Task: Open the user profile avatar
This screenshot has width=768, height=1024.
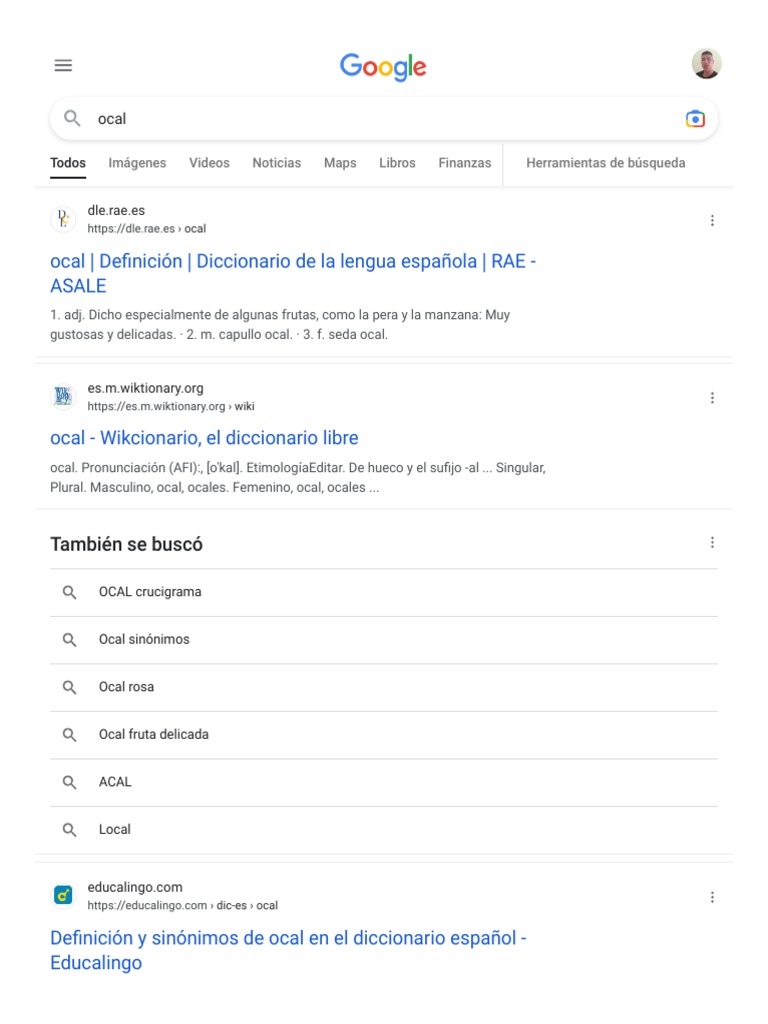Action: tap(706, 64)
